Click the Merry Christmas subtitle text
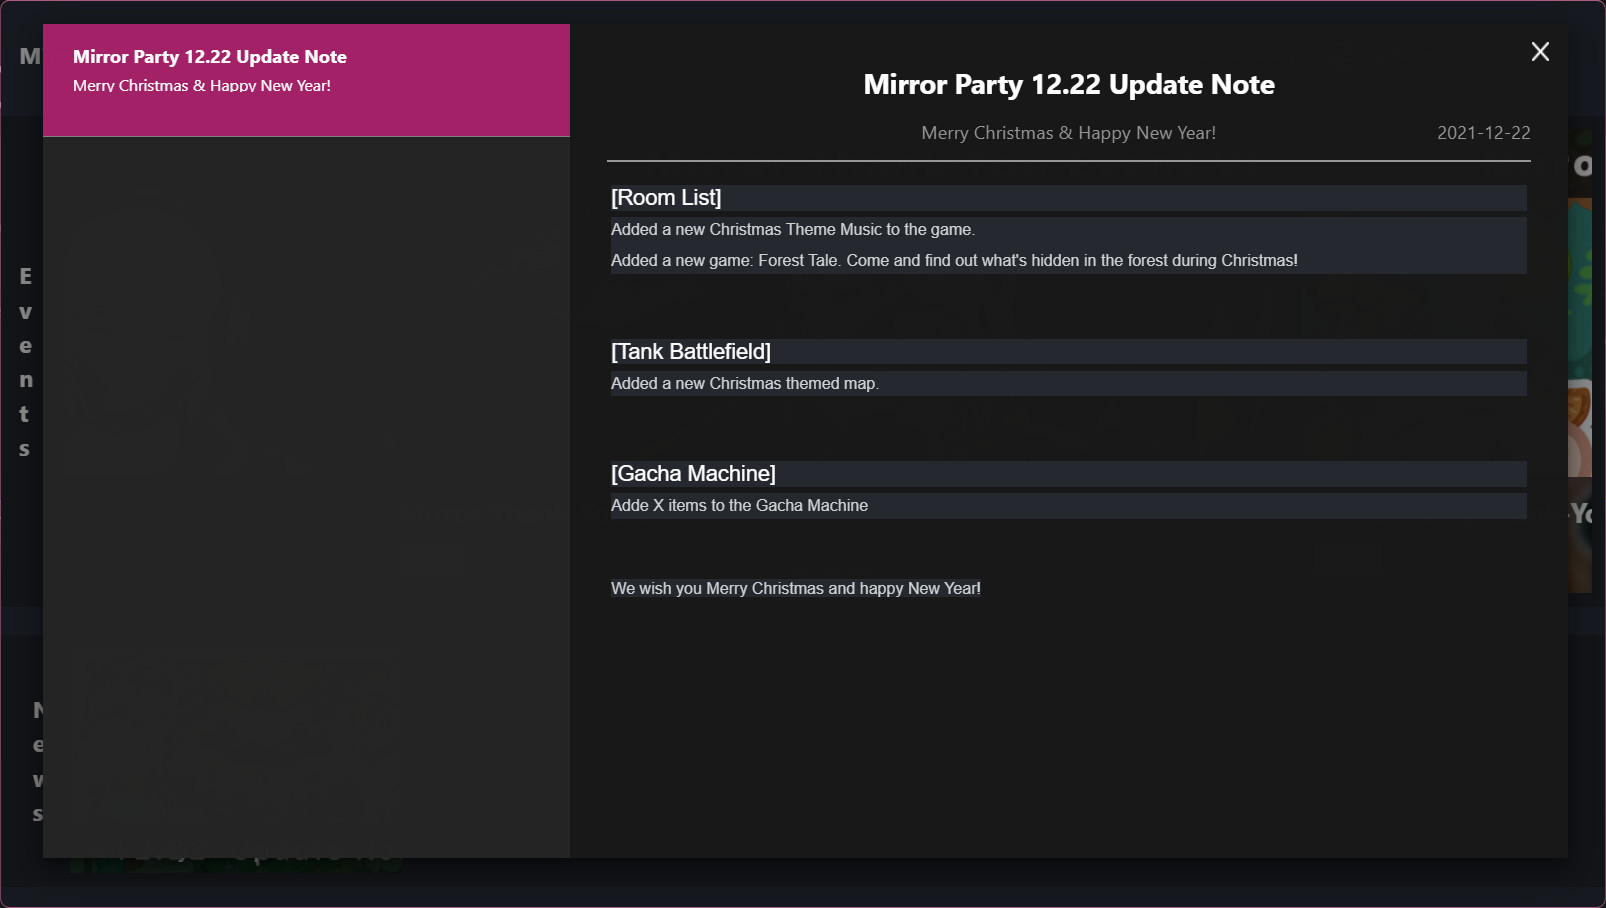 click(1068, 132)
